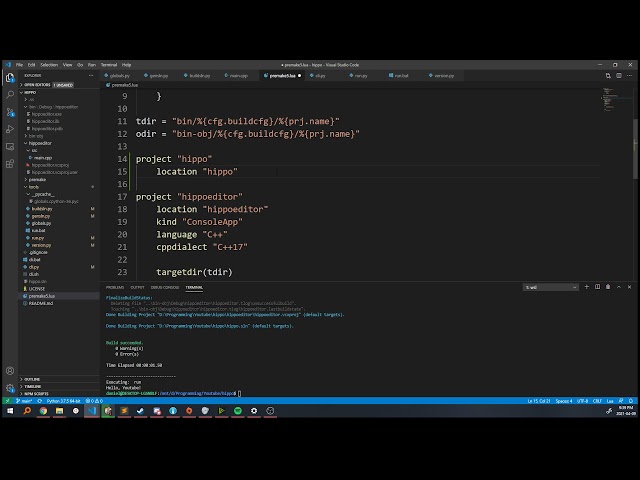Click the synchronize changes icon in the status bar
Image resolution: width=640 pixels, height=480 pixels.
(x=40, y=401)
